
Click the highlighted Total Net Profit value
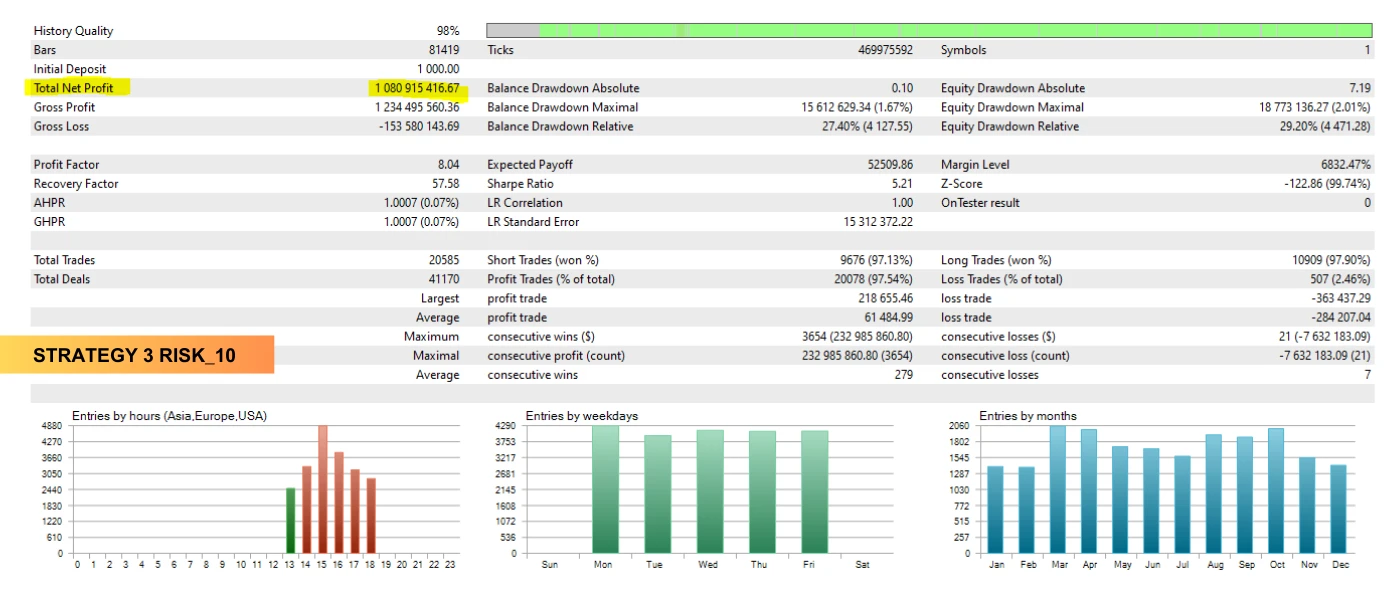[416, 88]
